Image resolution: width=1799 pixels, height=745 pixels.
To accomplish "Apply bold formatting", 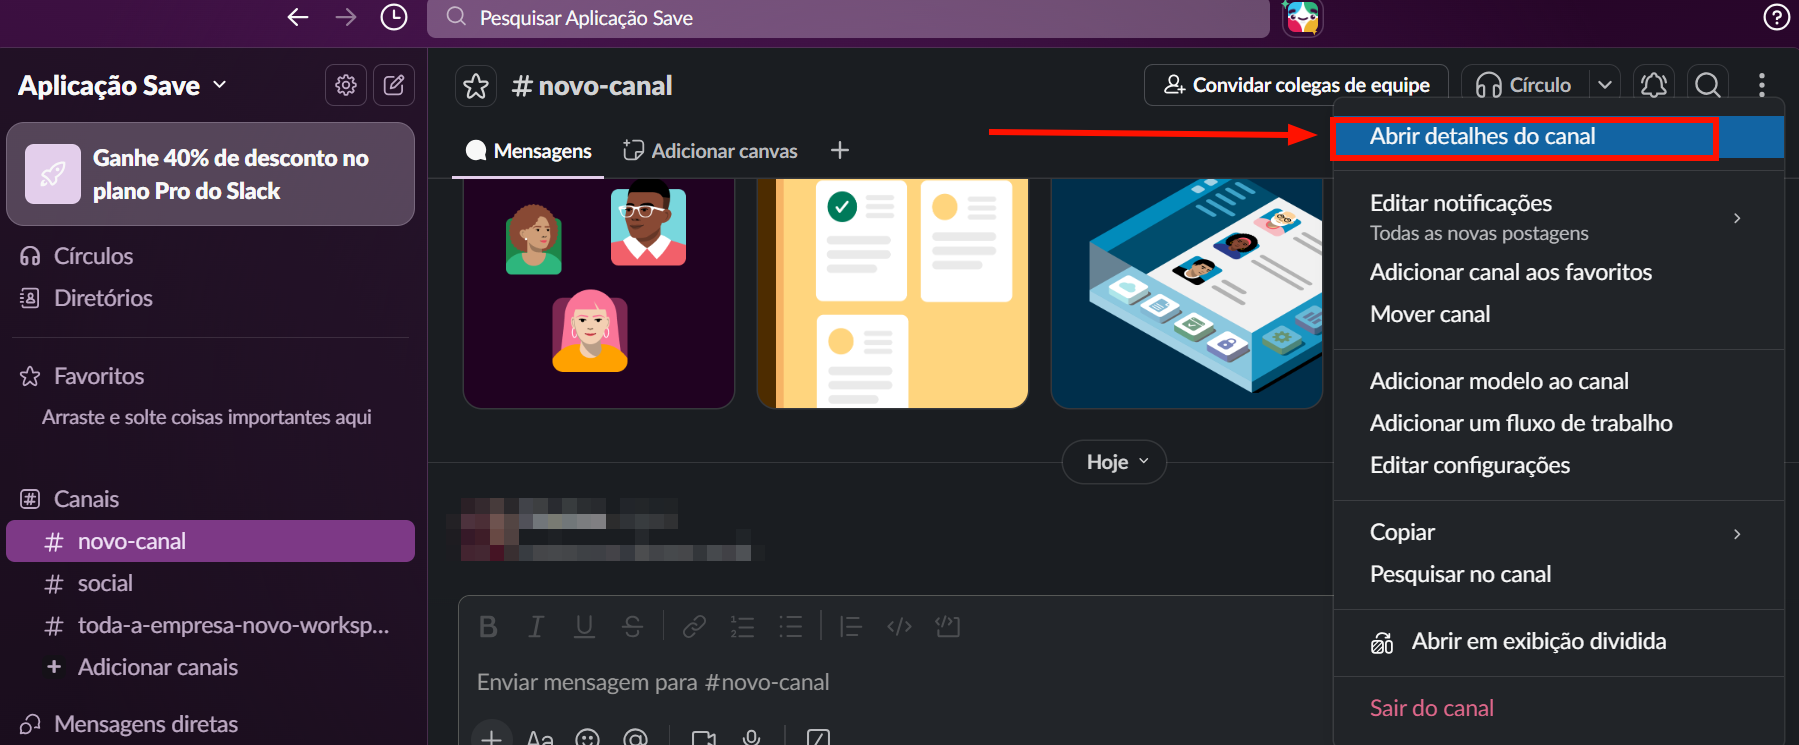I will click(488, 627).
